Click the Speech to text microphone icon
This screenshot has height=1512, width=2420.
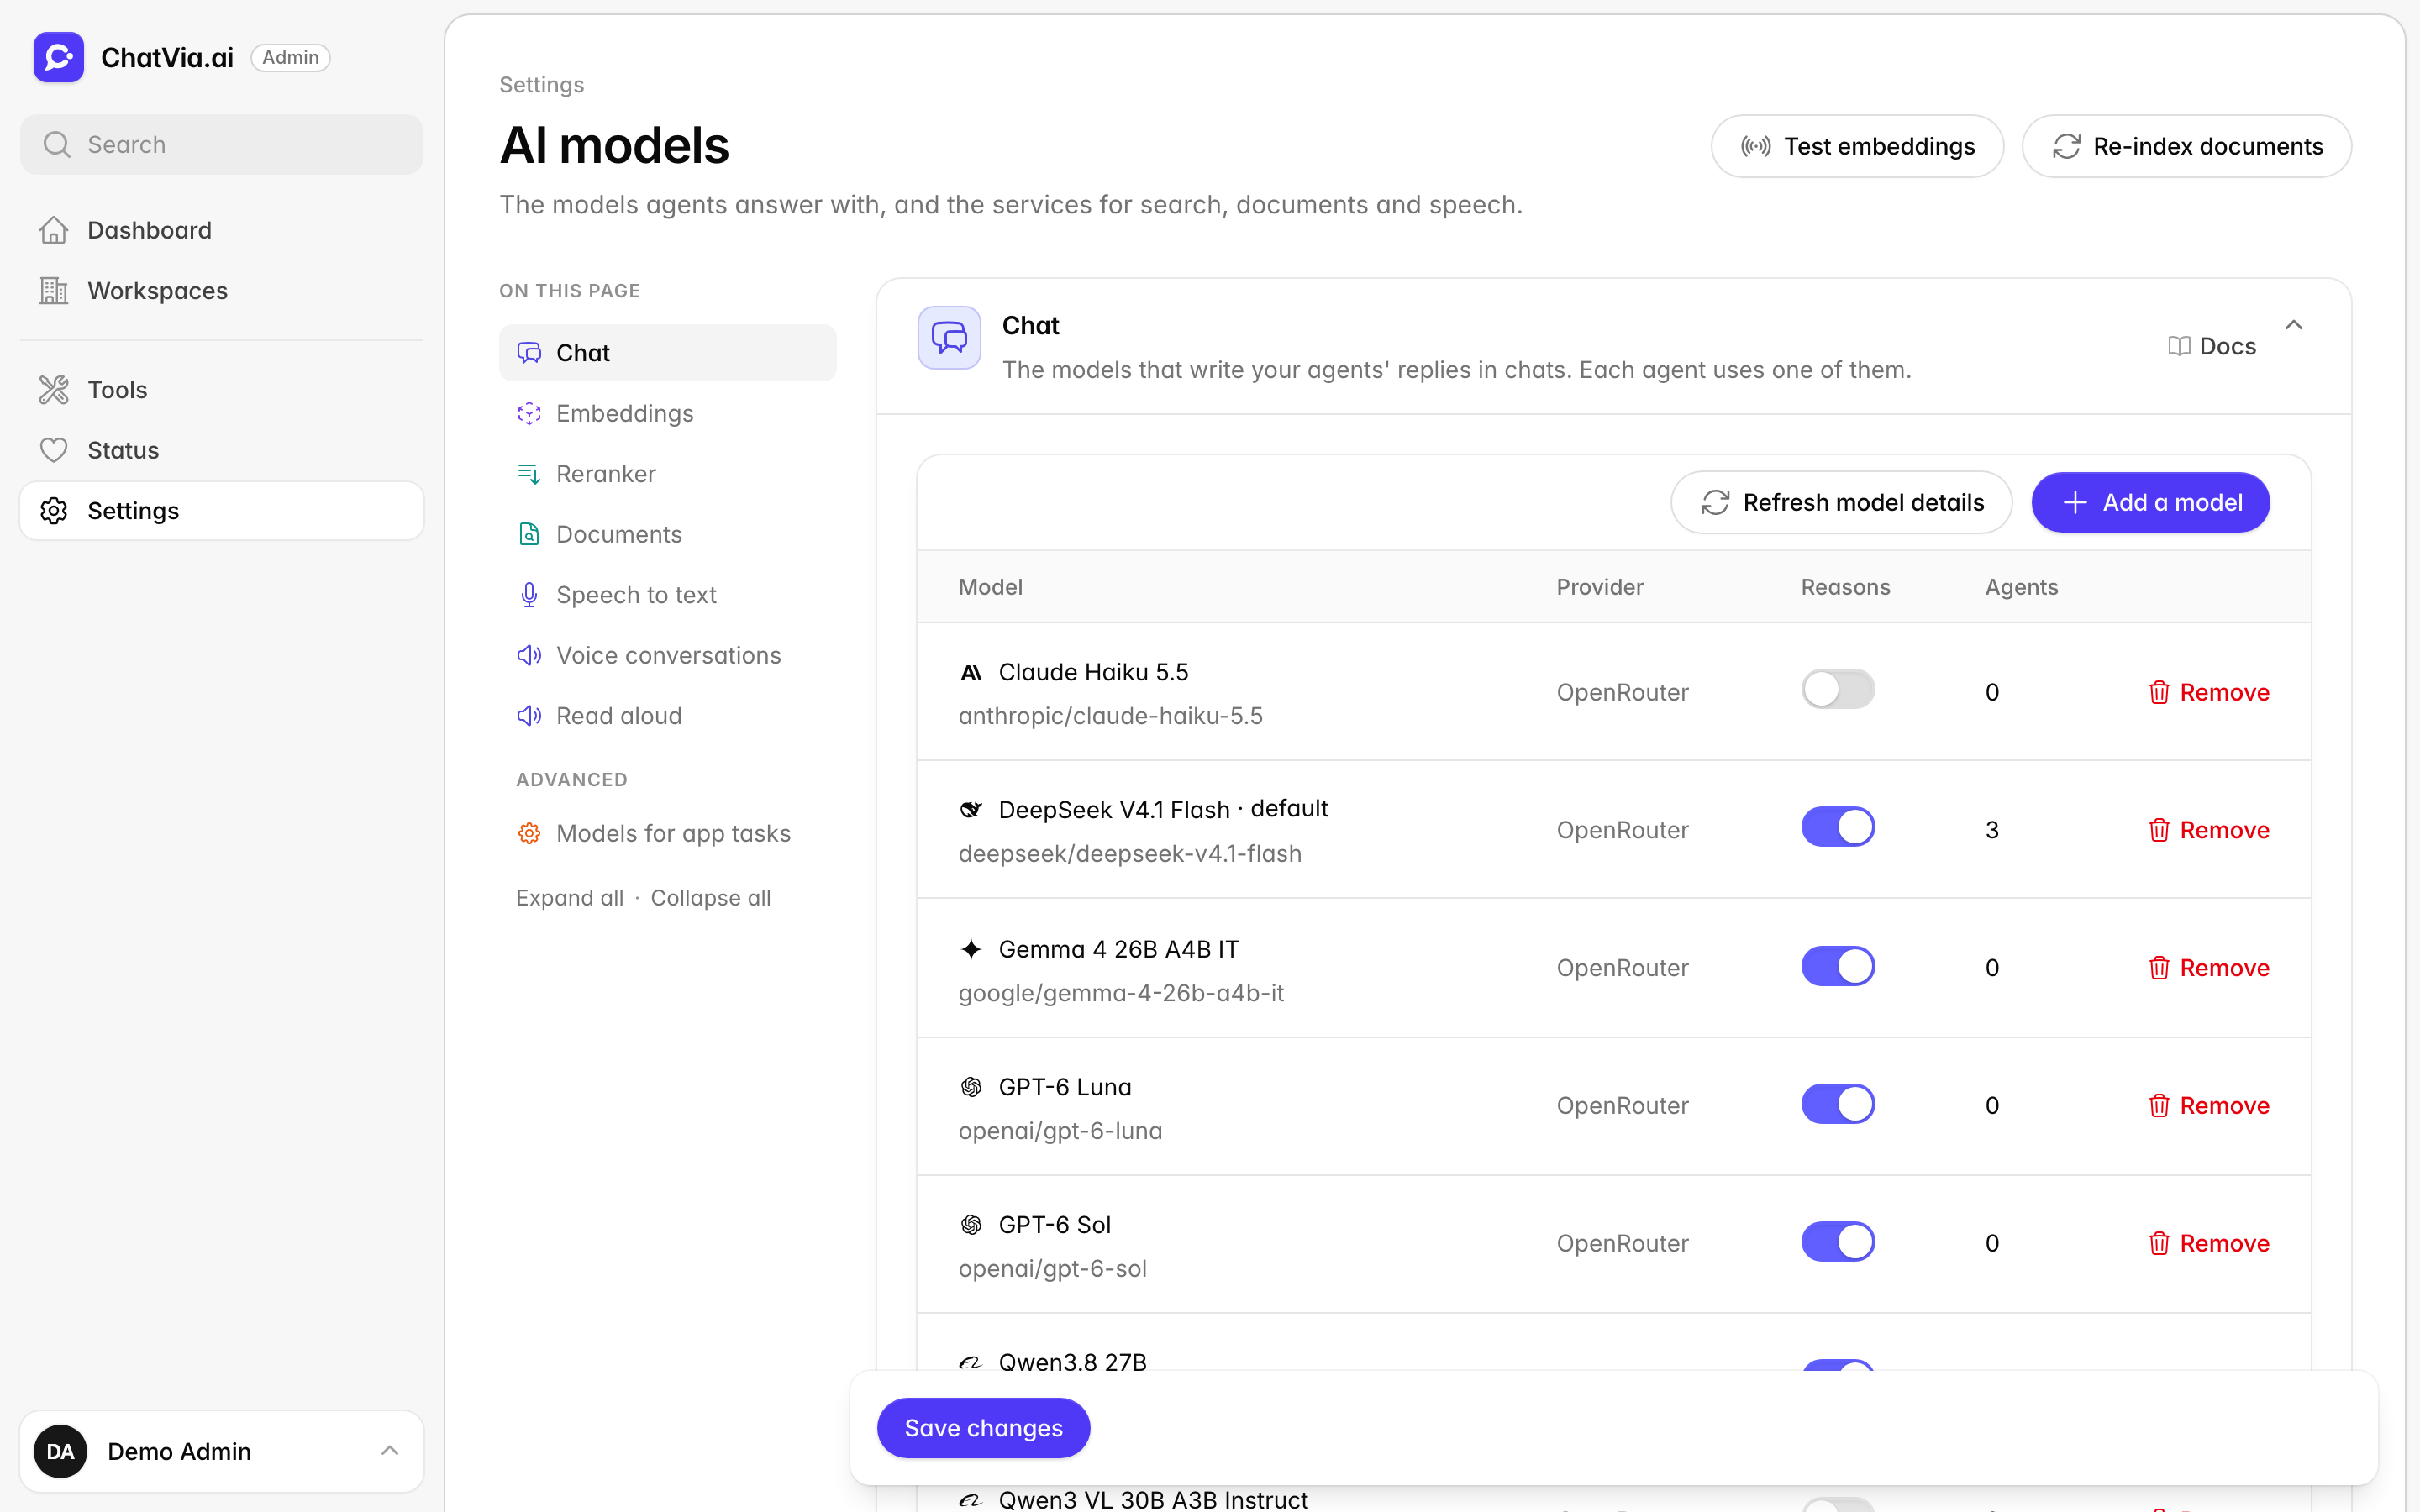(x=529, y=595)
